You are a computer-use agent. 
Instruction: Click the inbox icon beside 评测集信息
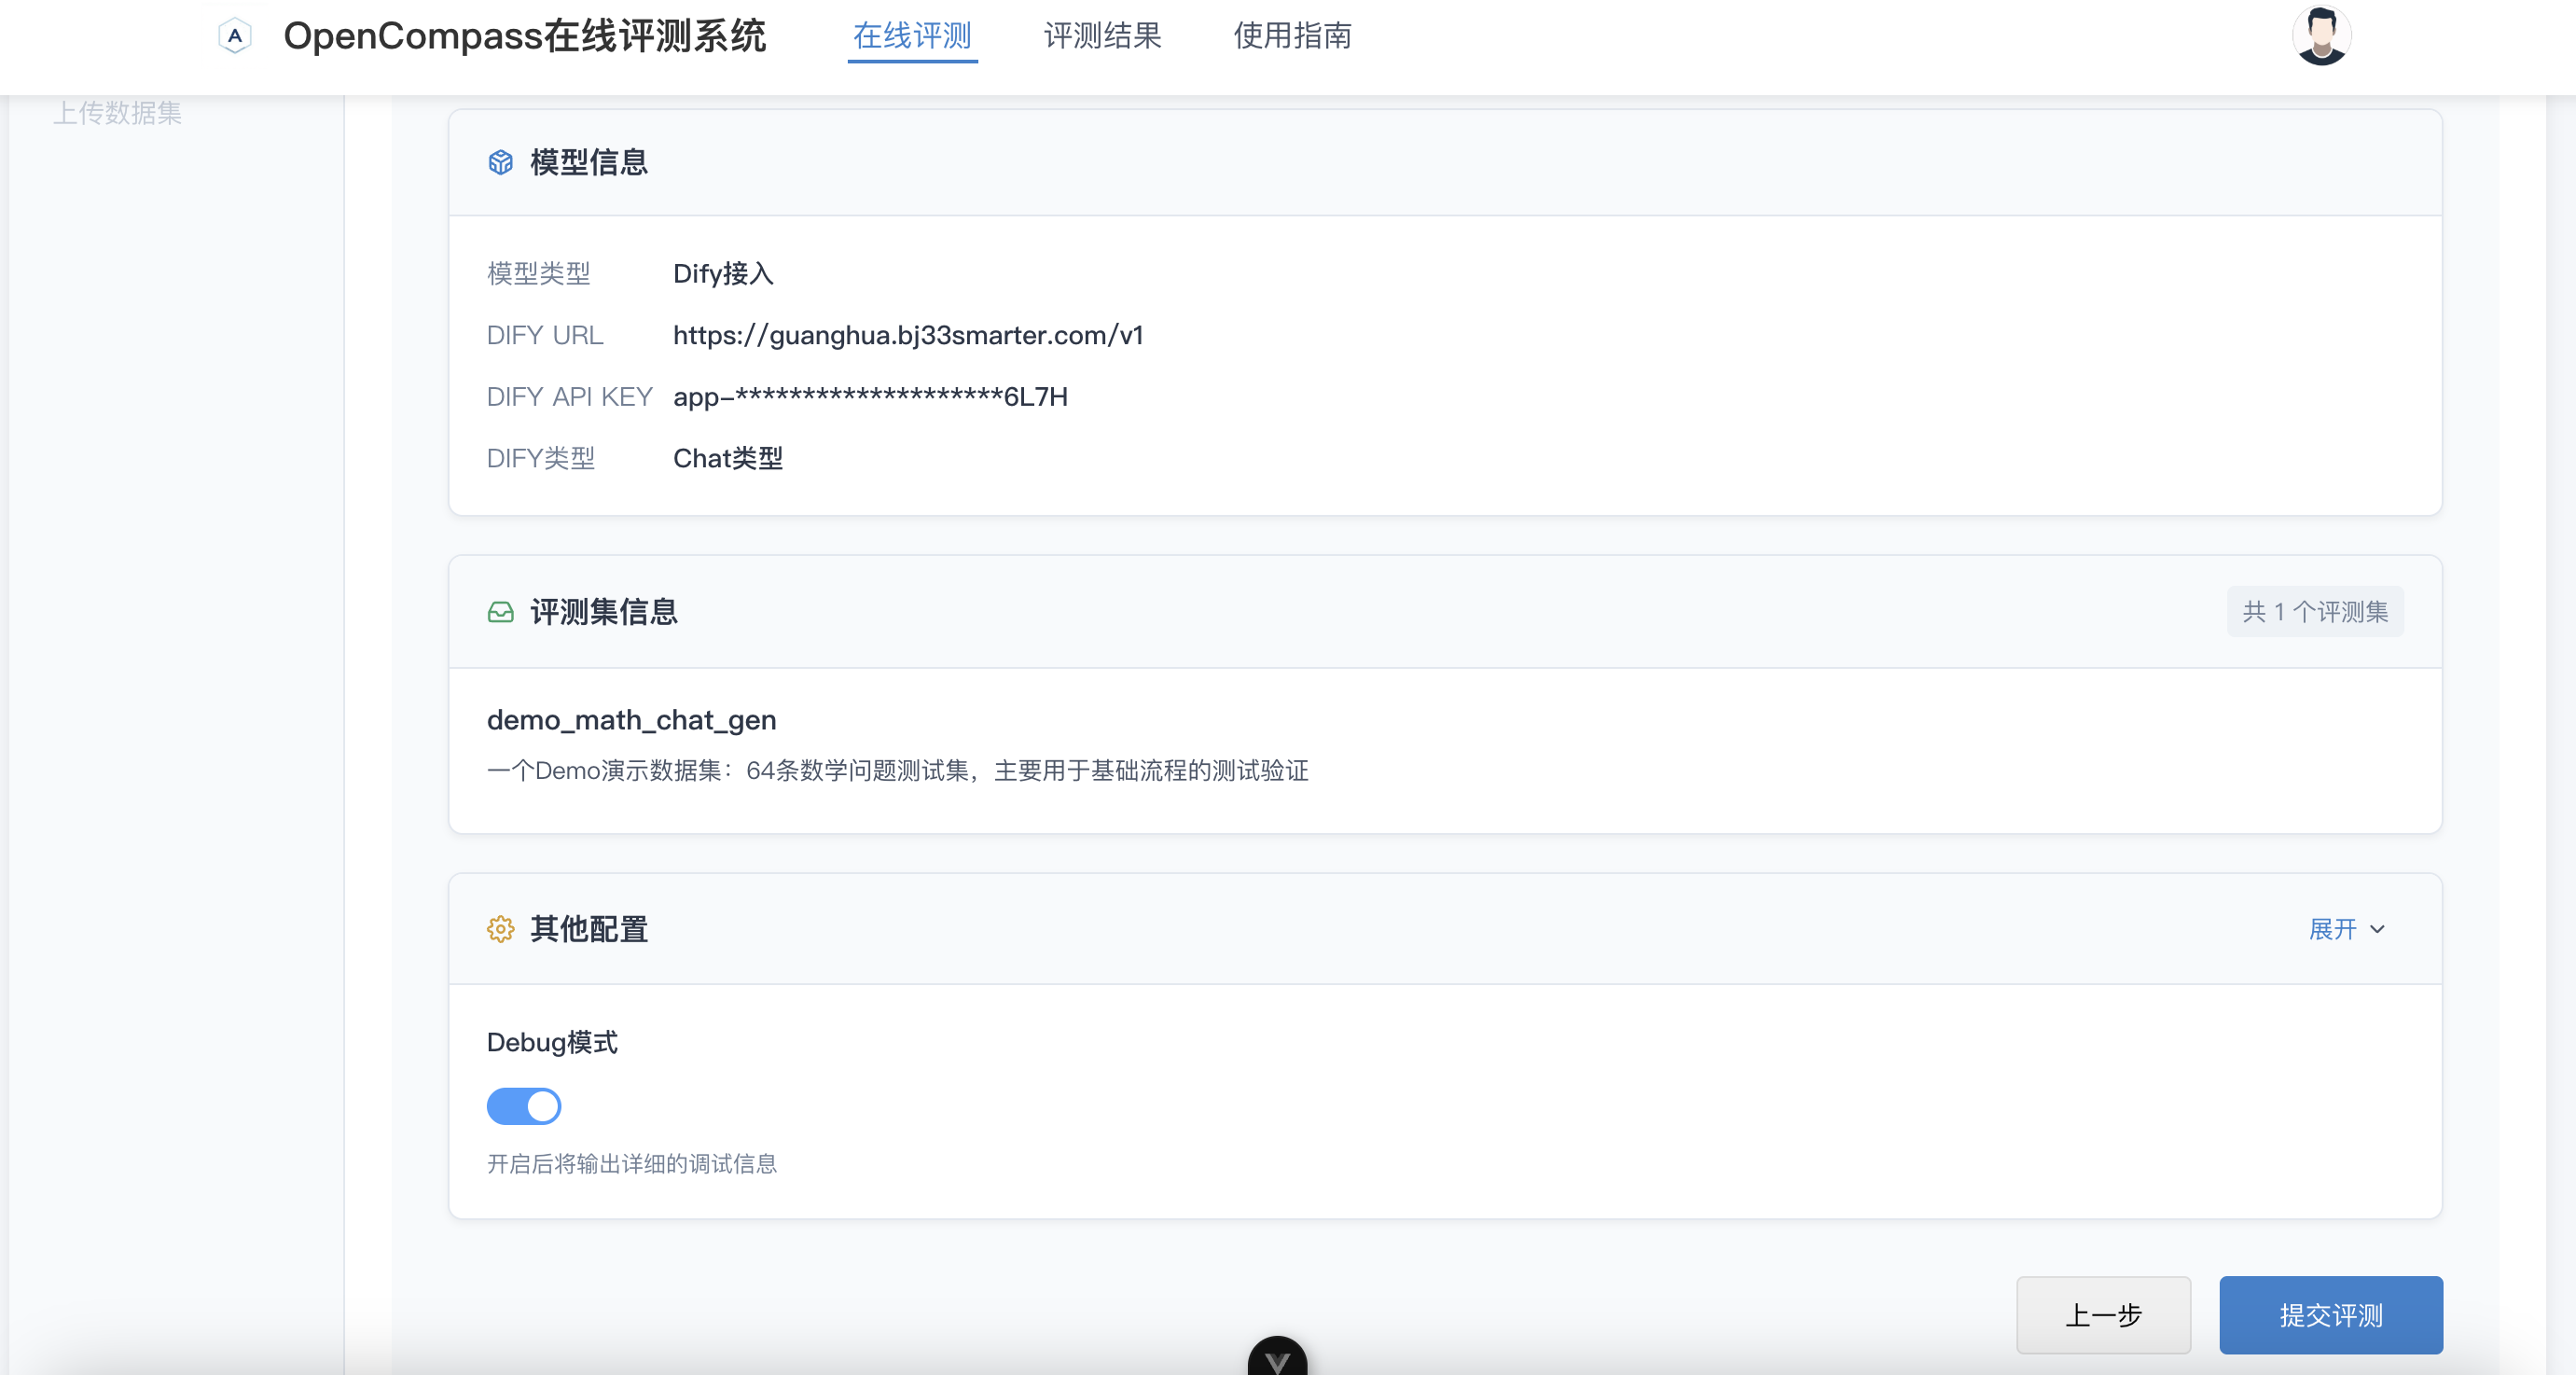pyautogui.click(x=500, y=612)
